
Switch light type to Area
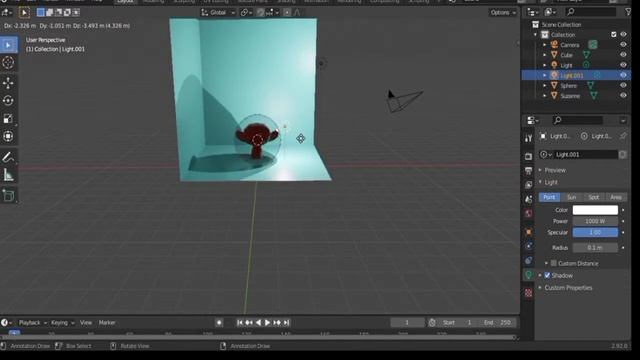(x=616, y=198)
